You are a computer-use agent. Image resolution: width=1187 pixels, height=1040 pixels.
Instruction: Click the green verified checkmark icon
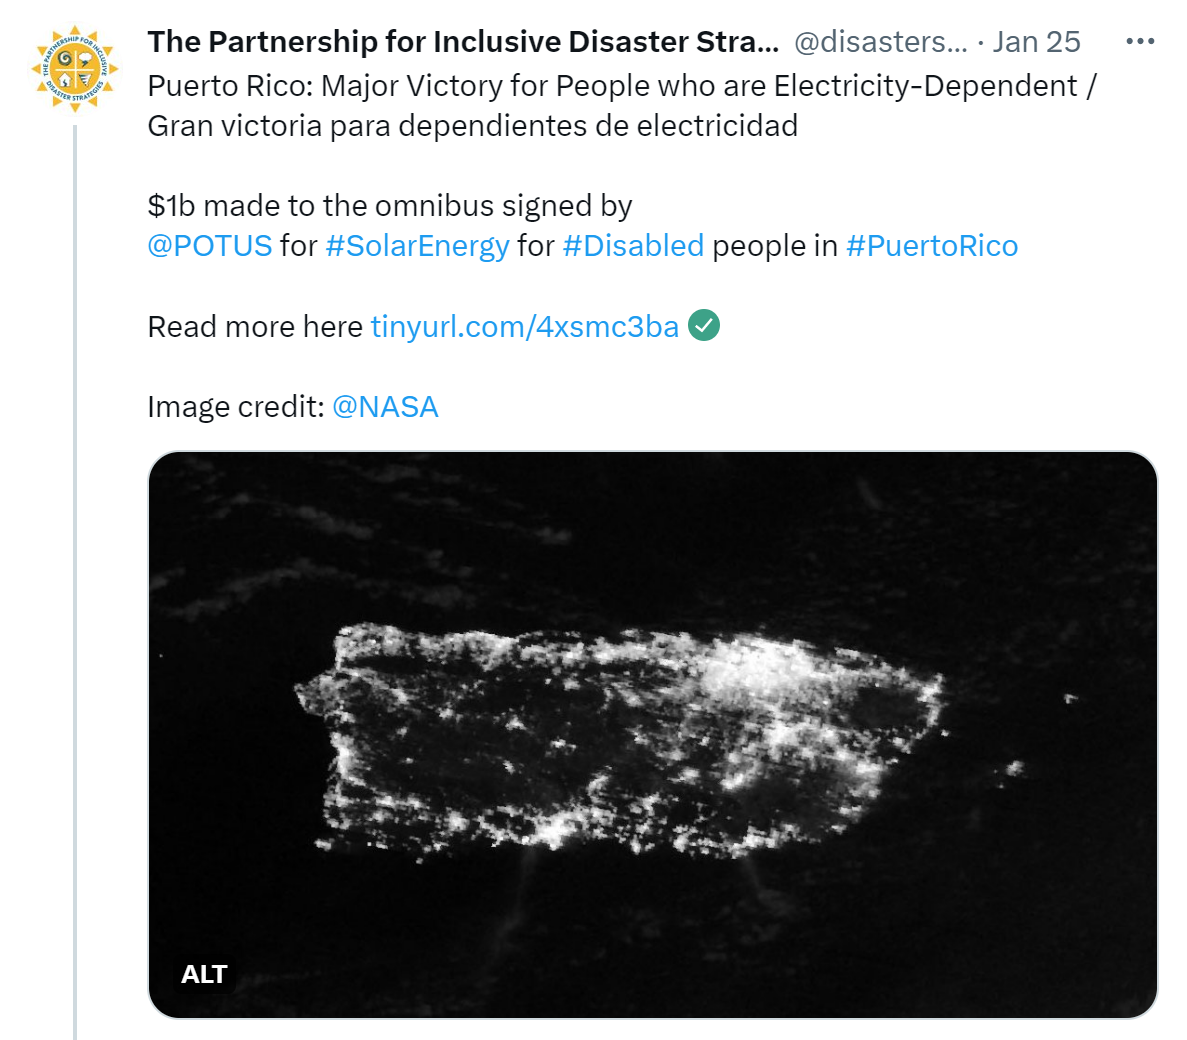point(704,325)
